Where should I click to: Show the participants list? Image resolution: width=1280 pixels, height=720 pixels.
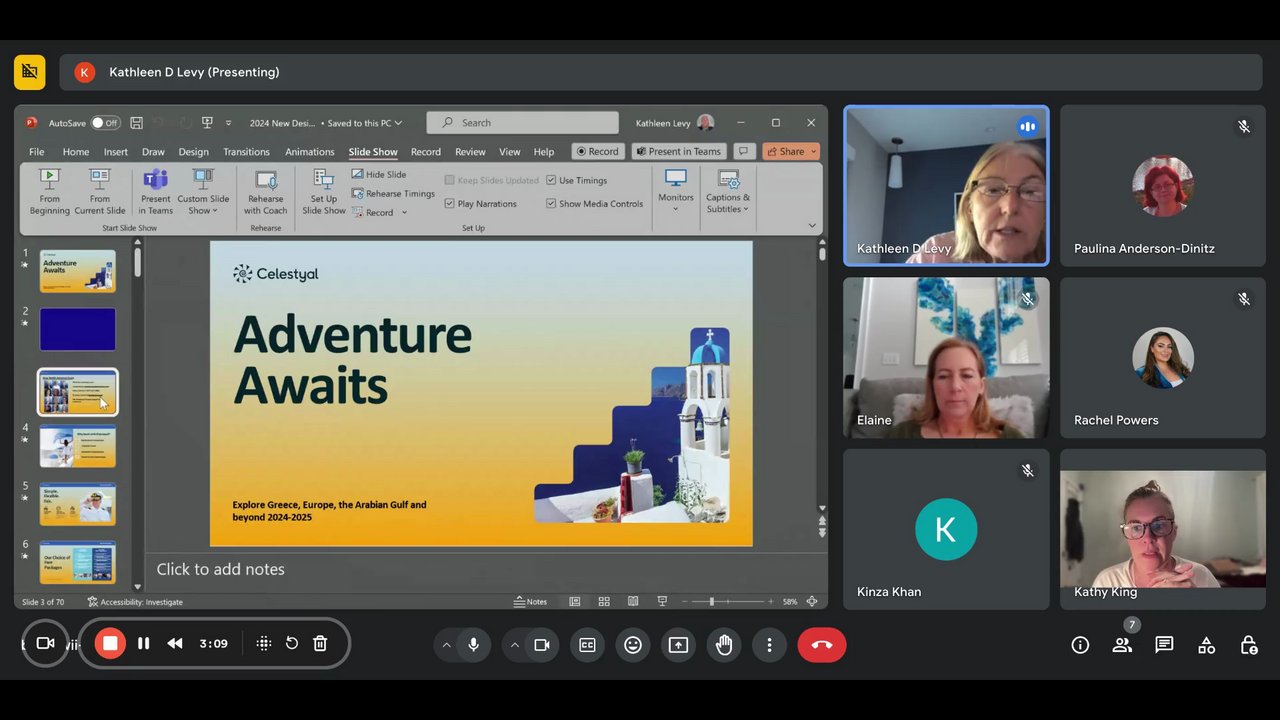(x=1122, y=645)
